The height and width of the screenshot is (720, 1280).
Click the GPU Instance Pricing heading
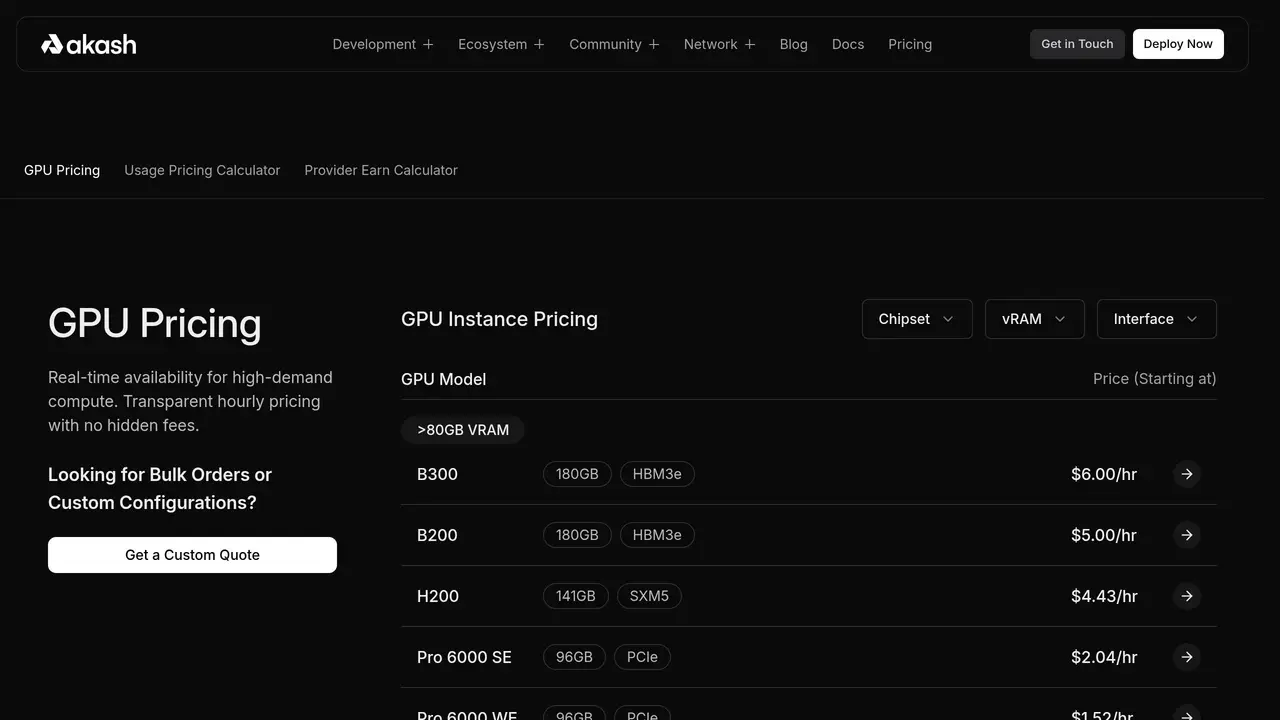coord(499,319)
